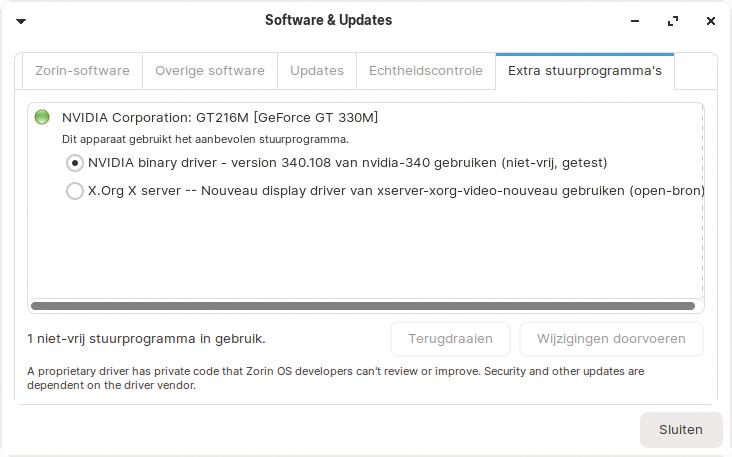Select the Echtheidscontrole tab
This screenshot has width=732, height=457.
pyautogui.click(x=426, y=71)
